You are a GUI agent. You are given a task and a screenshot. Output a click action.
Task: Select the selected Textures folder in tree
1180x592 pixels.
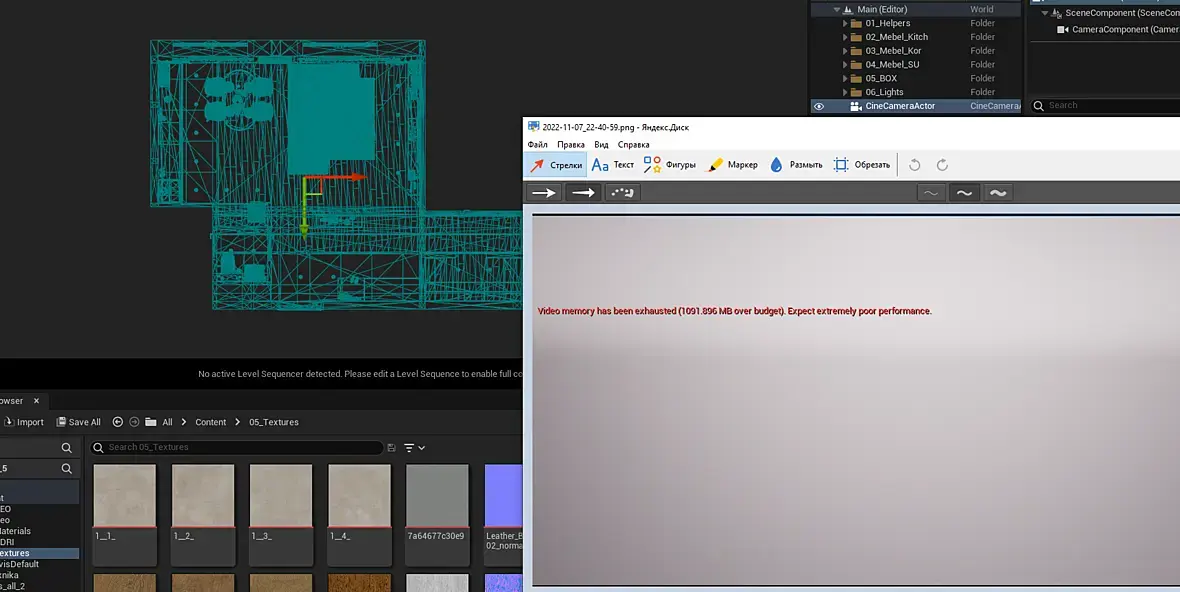39,553
